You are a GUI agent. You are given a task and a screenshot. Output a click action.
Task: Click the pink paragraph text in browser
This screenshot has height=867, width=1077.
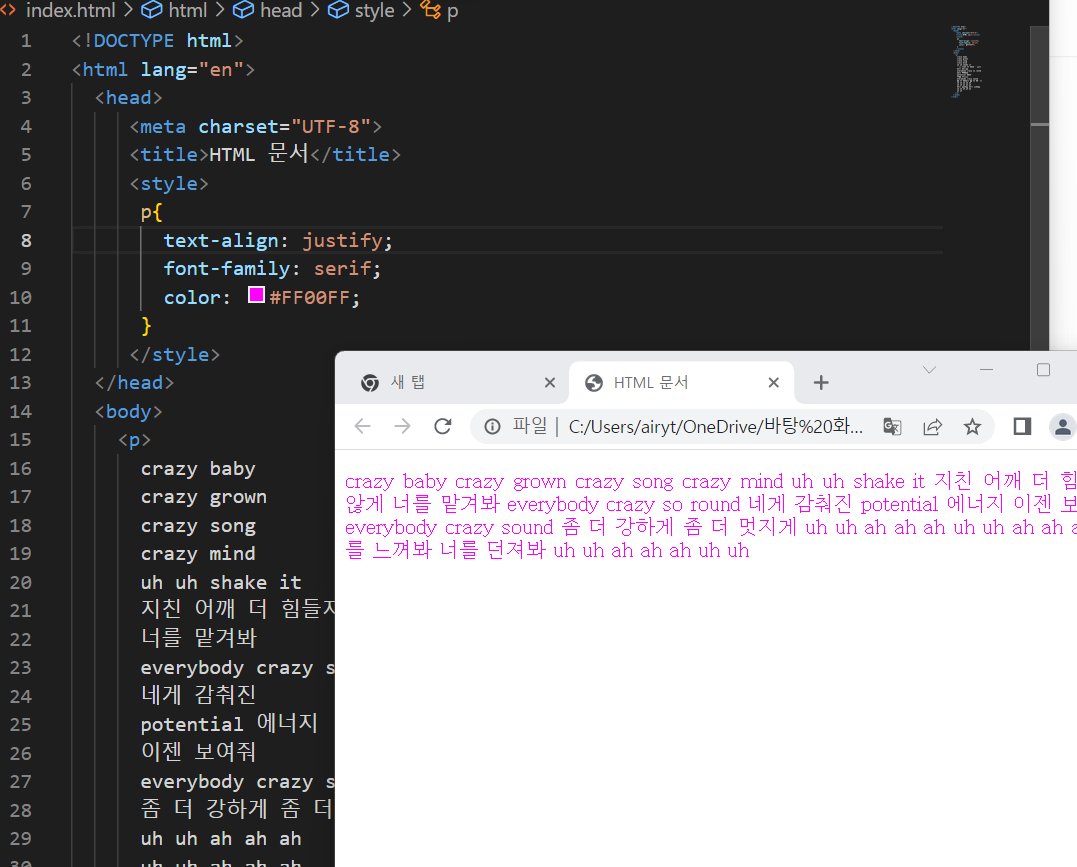710,516
